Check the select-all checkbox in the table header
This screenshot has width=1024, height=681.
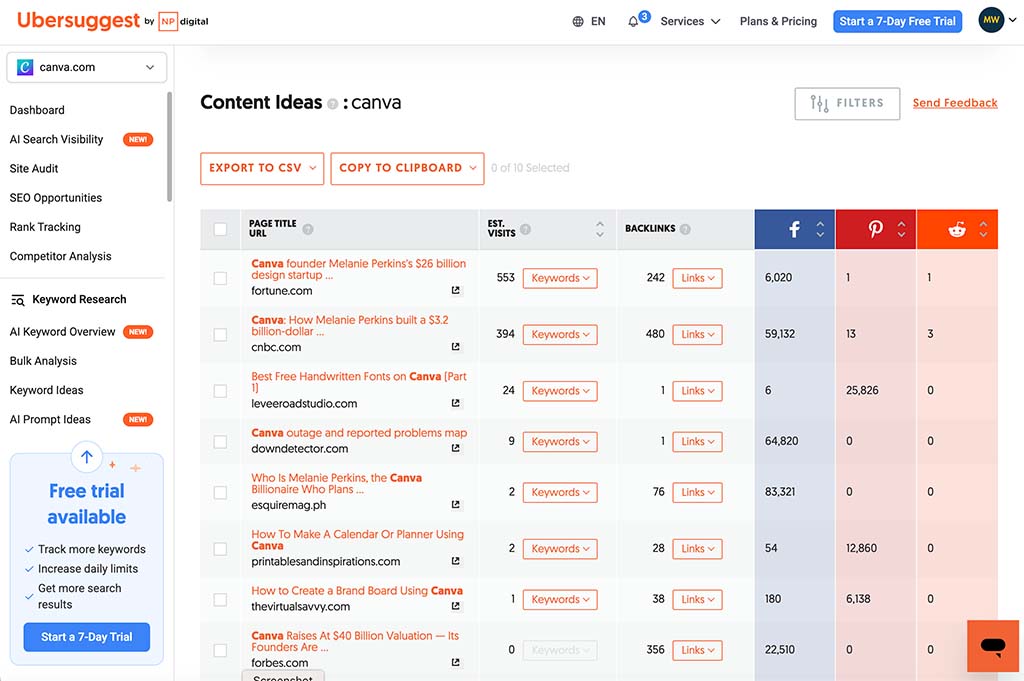(220, 229)
